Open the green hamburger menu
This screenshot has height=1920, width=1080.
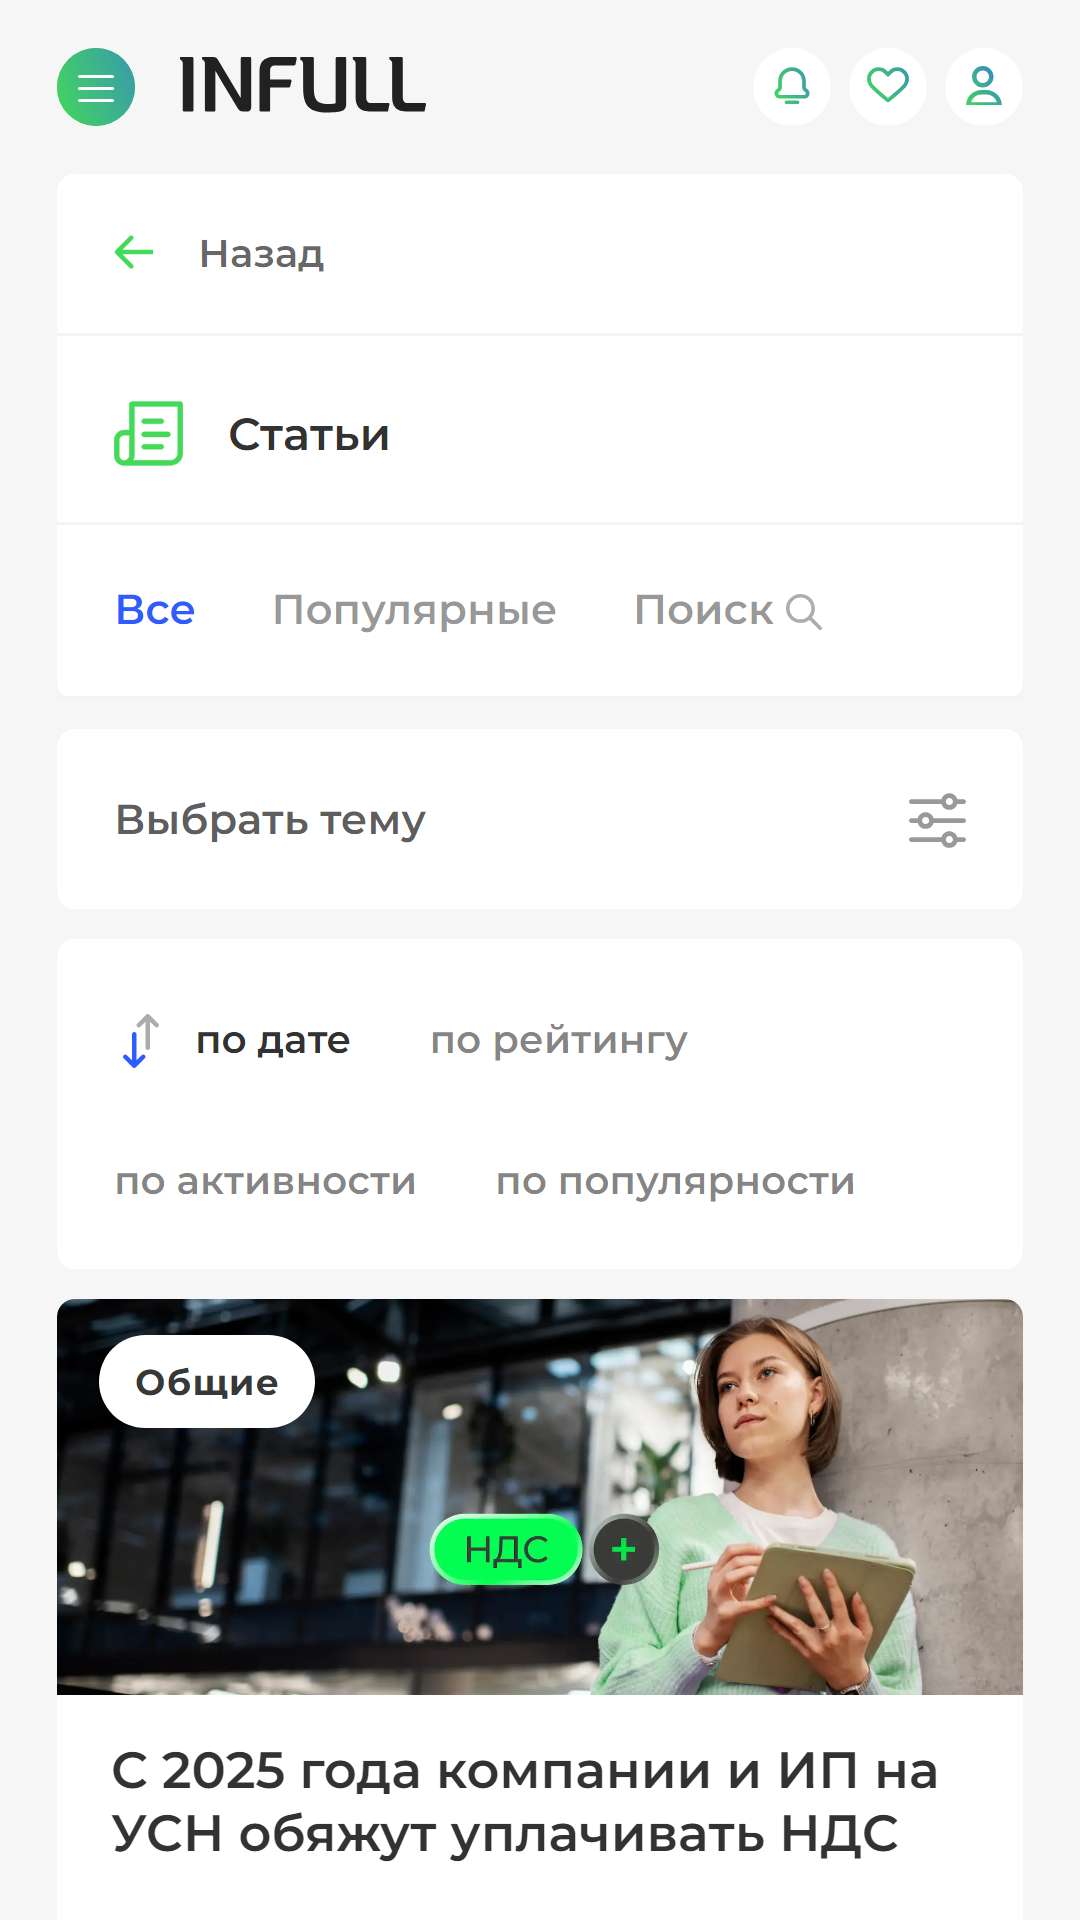pyautogui.click(x=96, y=87)
